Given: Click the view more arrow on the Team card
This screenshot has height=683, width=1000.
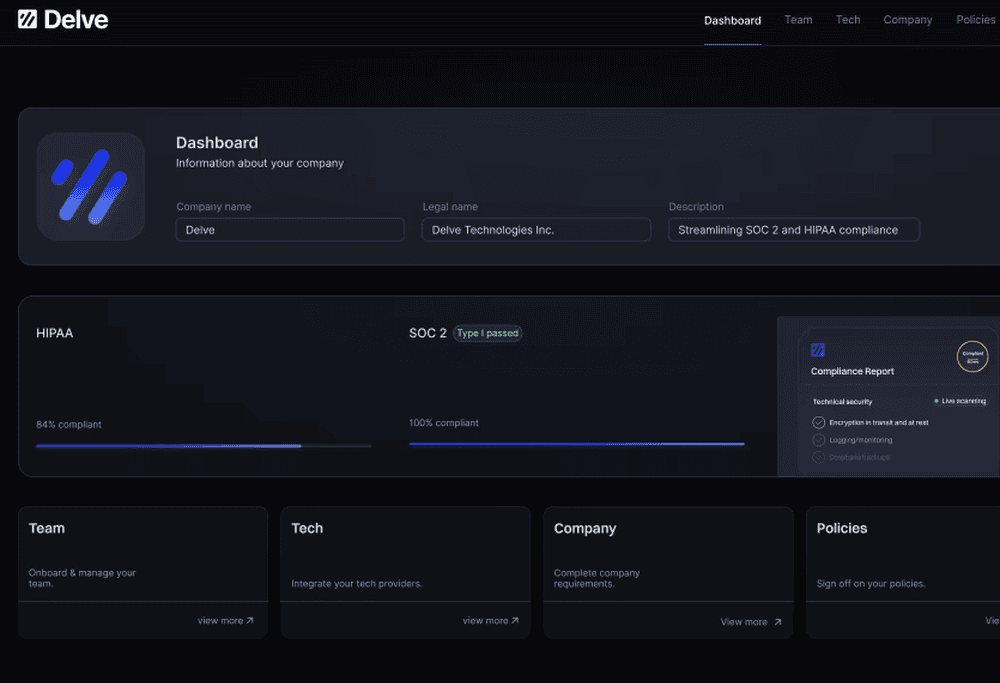Looking at the screenshot, I should (226, 620).
